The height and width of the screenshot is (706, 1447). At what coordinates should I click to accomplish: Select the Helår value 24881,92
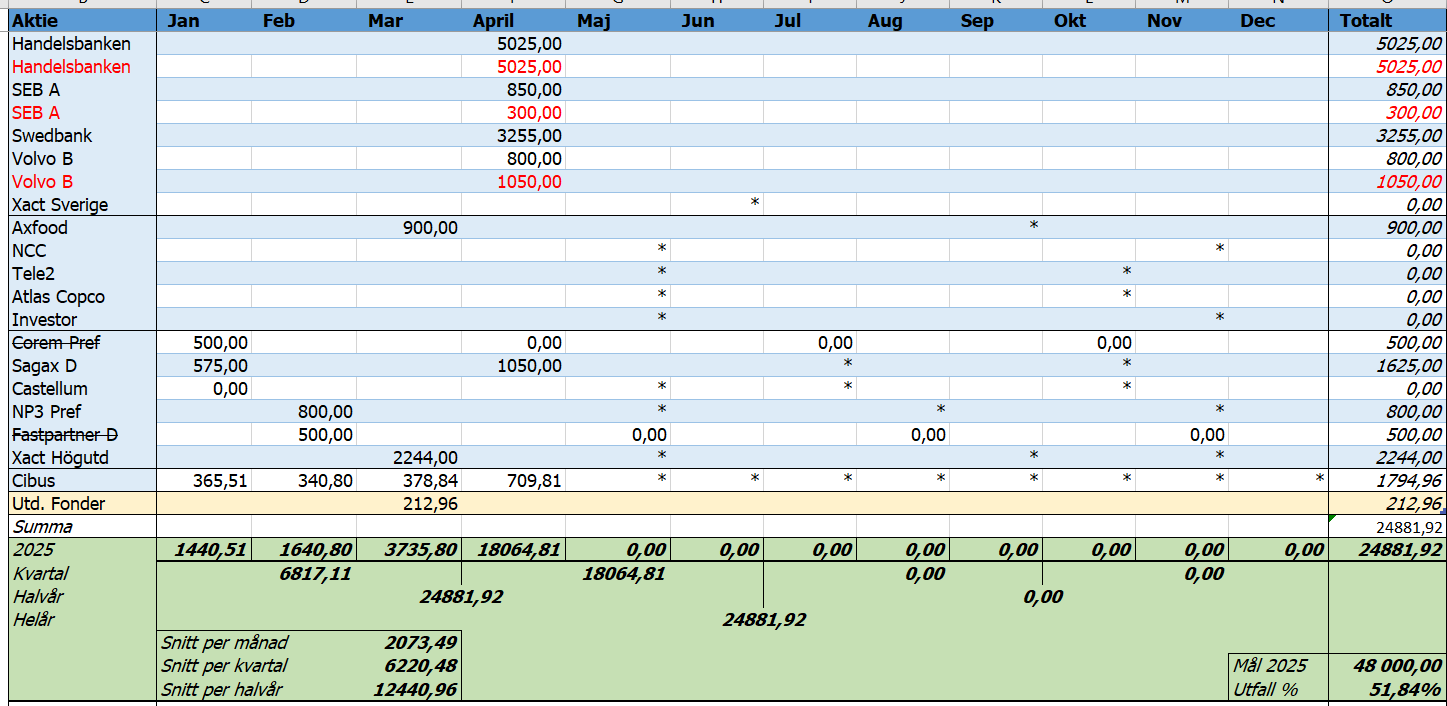764,620
